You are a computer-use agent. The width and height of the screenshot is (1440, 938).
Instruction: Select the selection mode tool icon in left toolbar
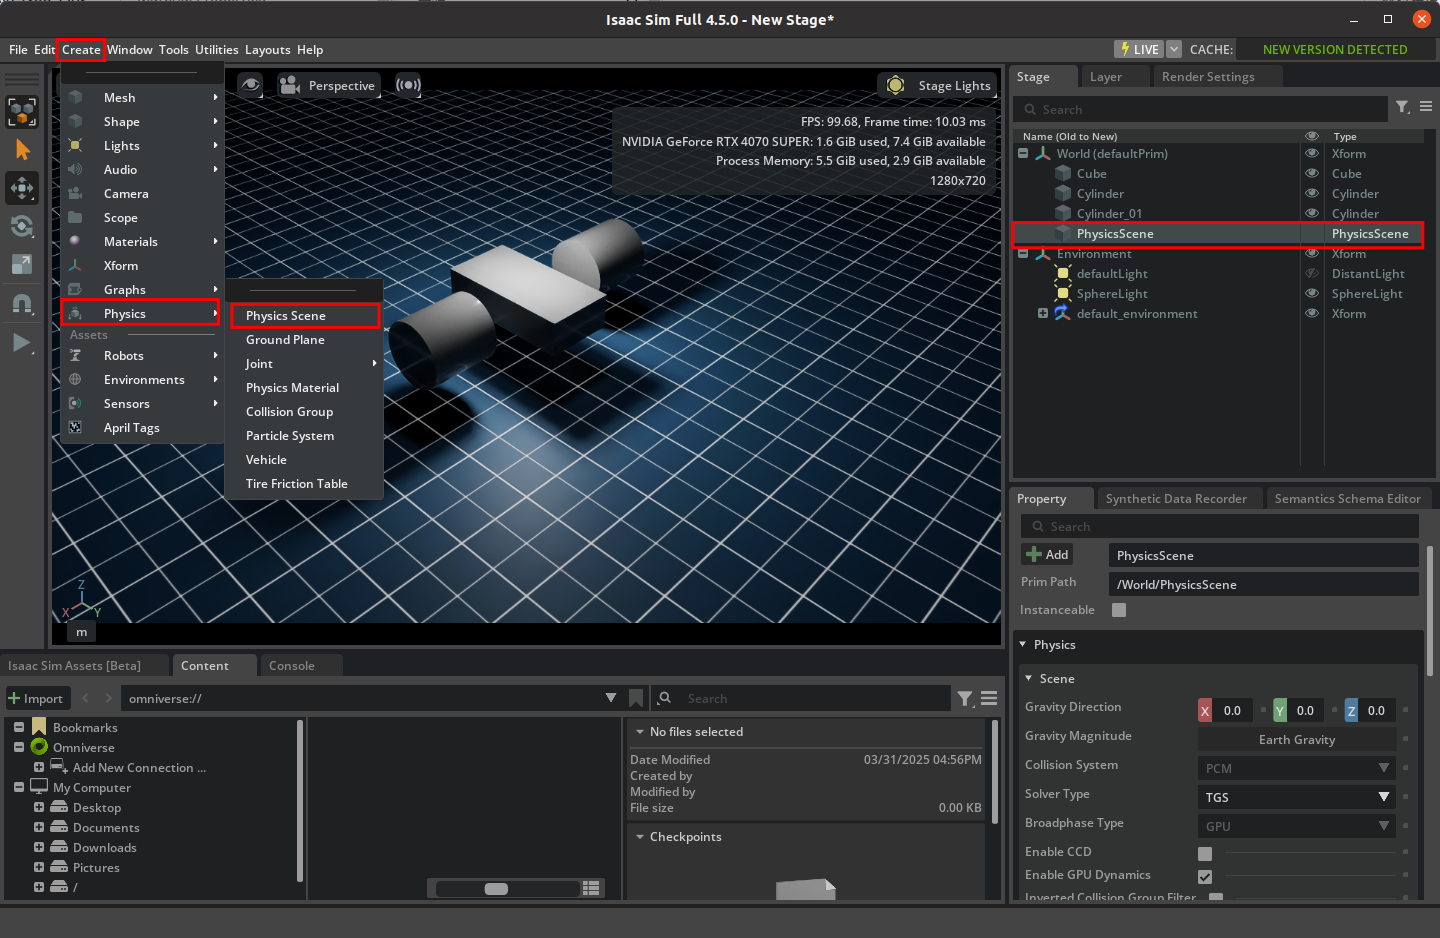click(22, 111)
